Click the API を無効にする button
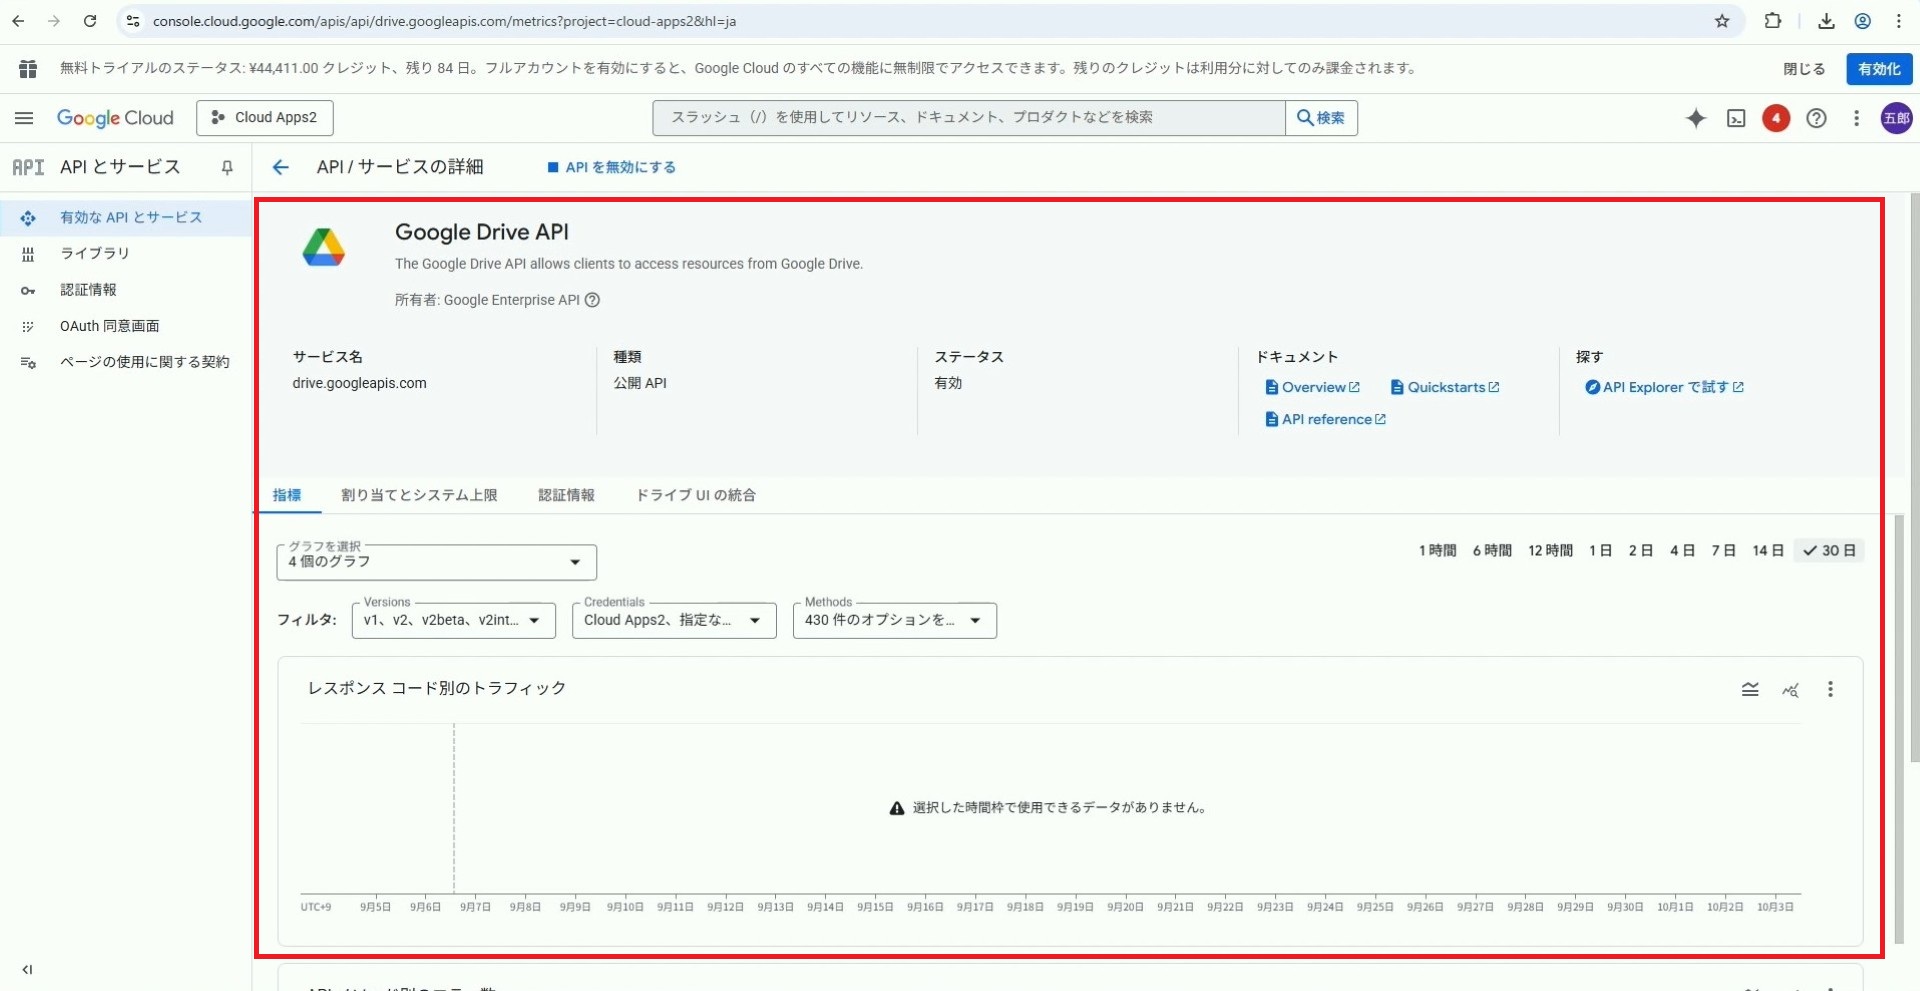The height and width of the screenshot is (991, 1920). pyautogui.click(x=612, y=167)
